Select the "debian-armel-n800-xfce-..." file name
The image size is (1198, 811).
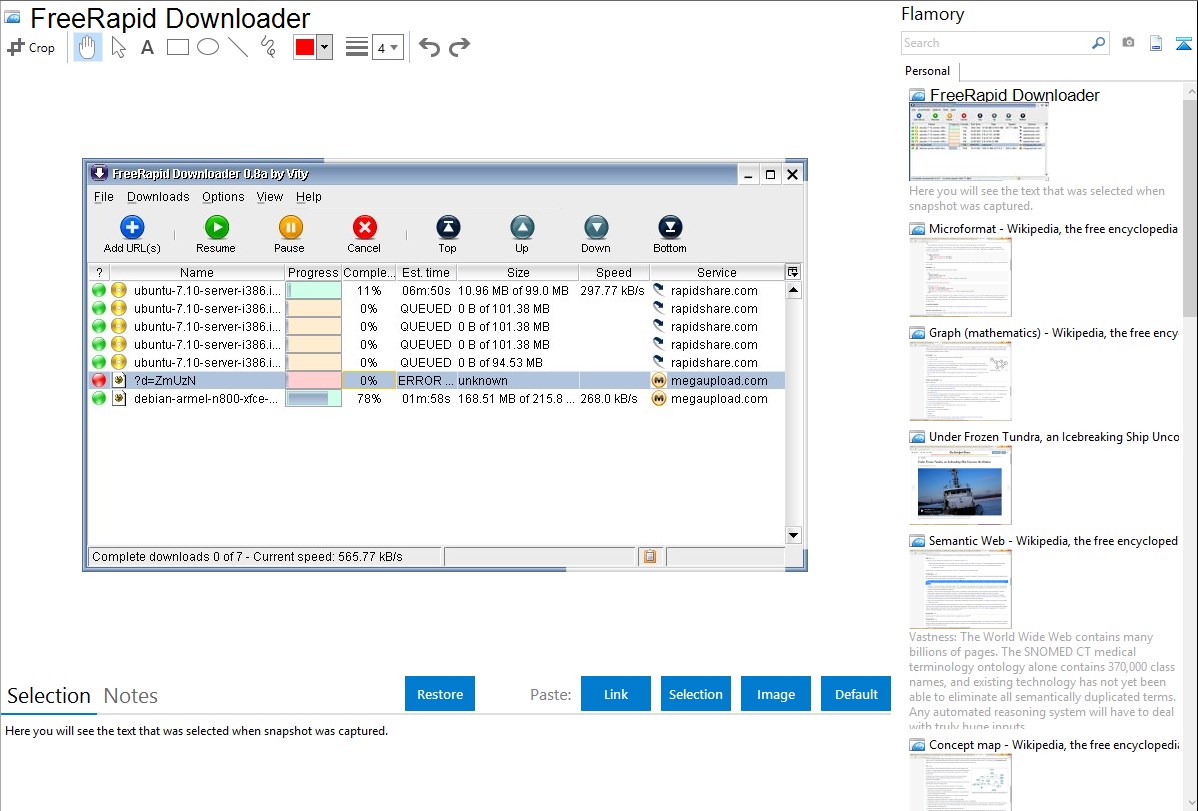206,398
